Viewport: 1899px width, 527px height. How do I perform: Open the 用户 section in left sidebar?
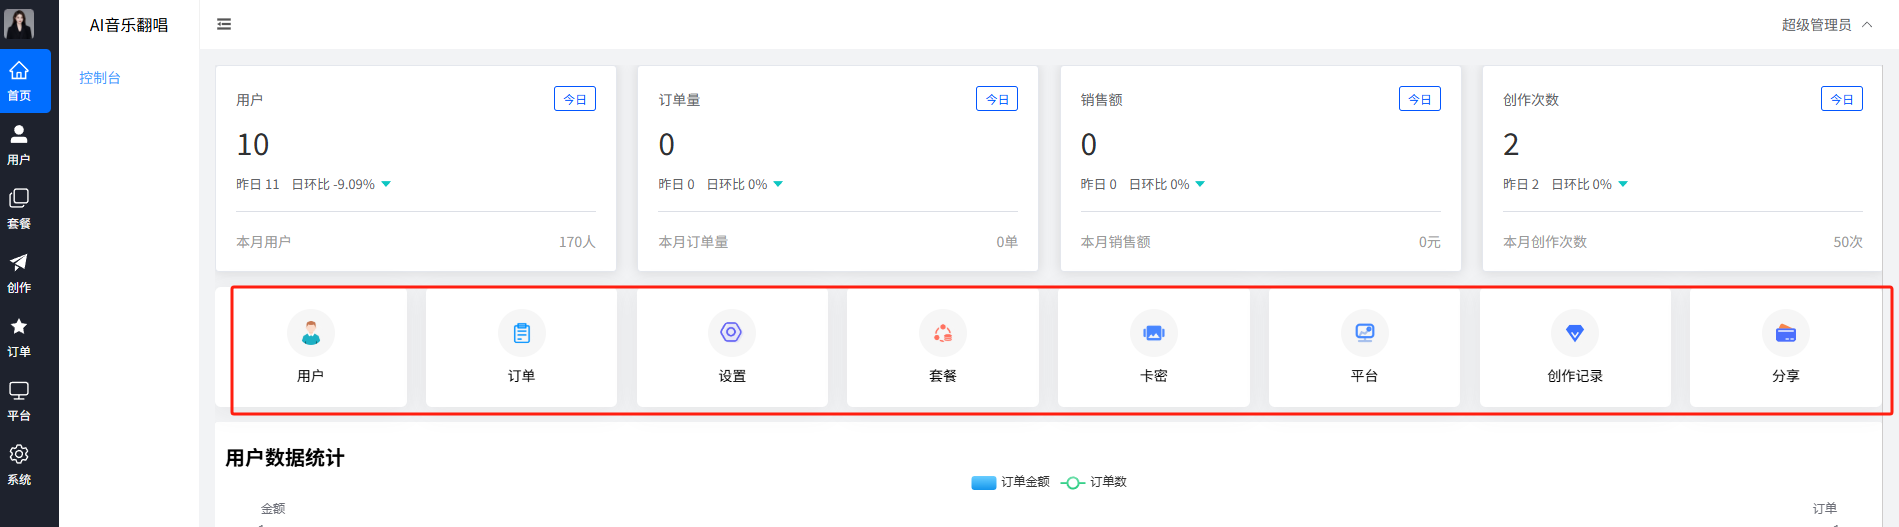point(19,145)
